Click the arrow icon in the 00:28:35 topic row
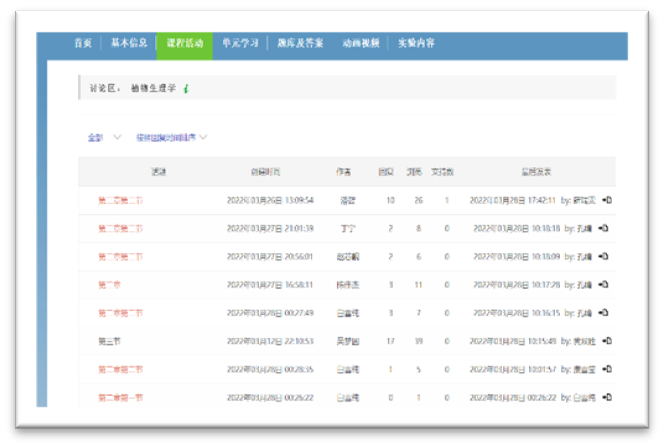The image size is (664, 448). [x=607, y=369]
